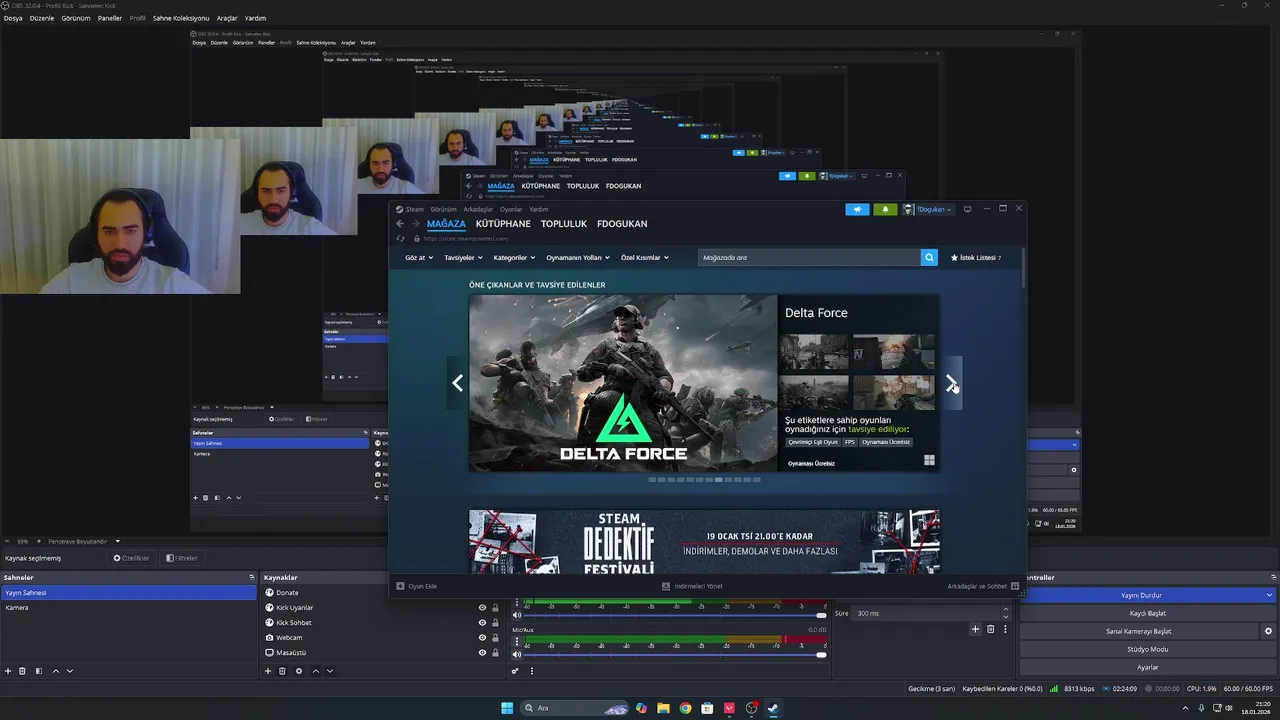Click Steam Big Picture mode icon

click(x=967, y=209)
